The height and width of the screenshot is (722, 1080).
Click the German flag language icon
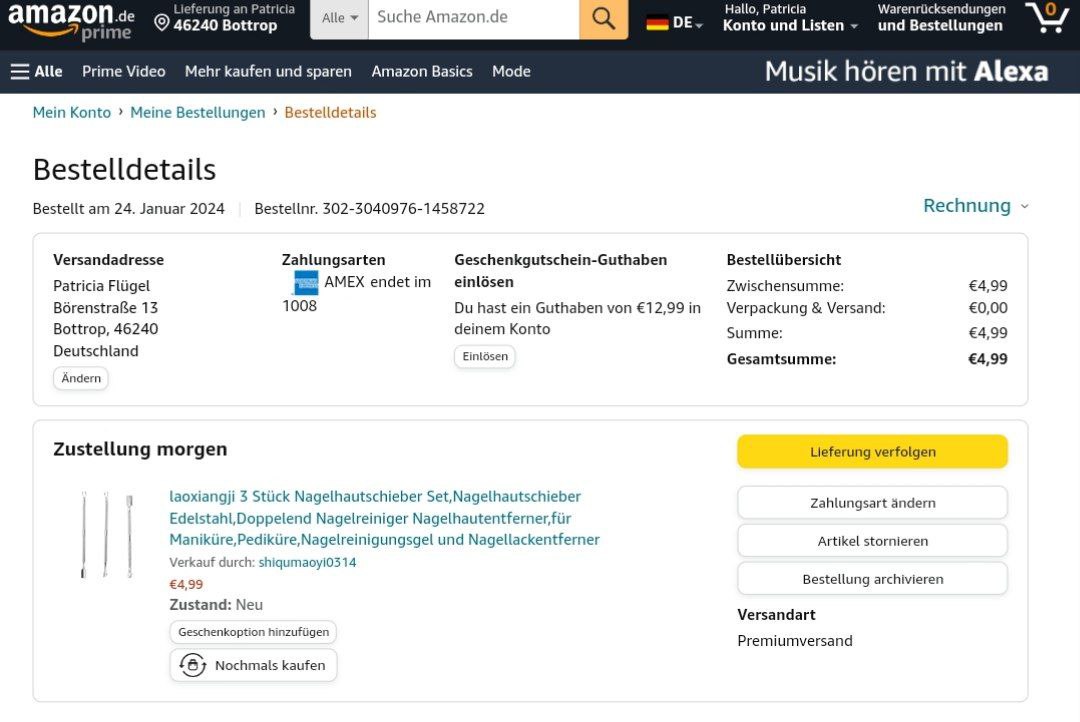pos(657,22)
